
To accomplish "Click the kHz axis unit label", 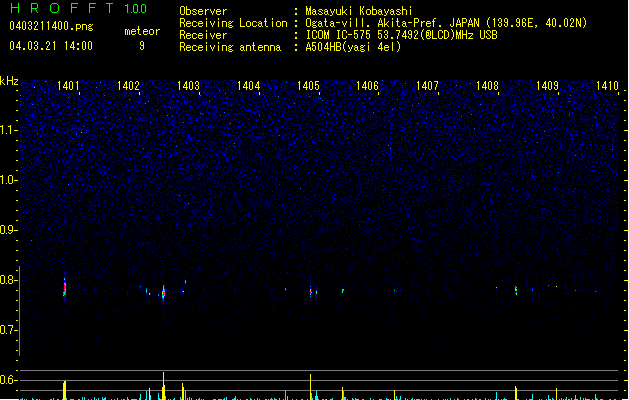I will click(x=9, y=81).
